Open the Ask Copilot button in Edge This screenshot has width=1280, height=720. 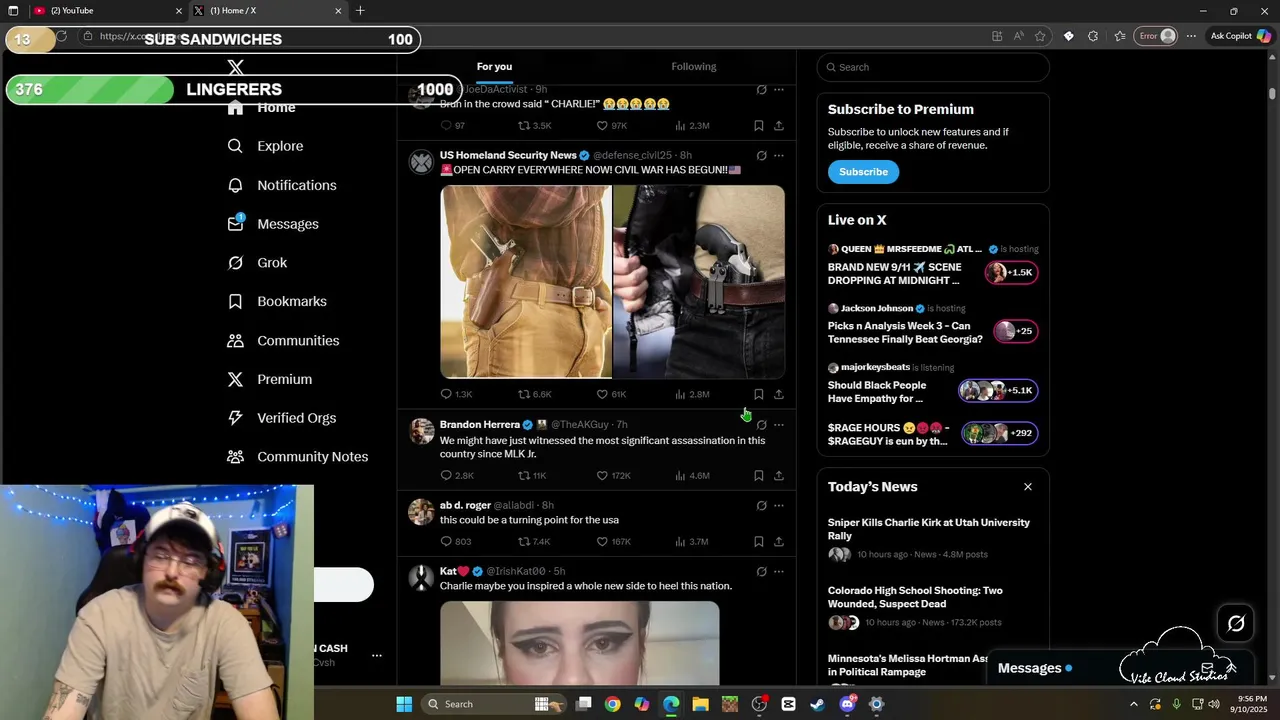point(1240,36)
